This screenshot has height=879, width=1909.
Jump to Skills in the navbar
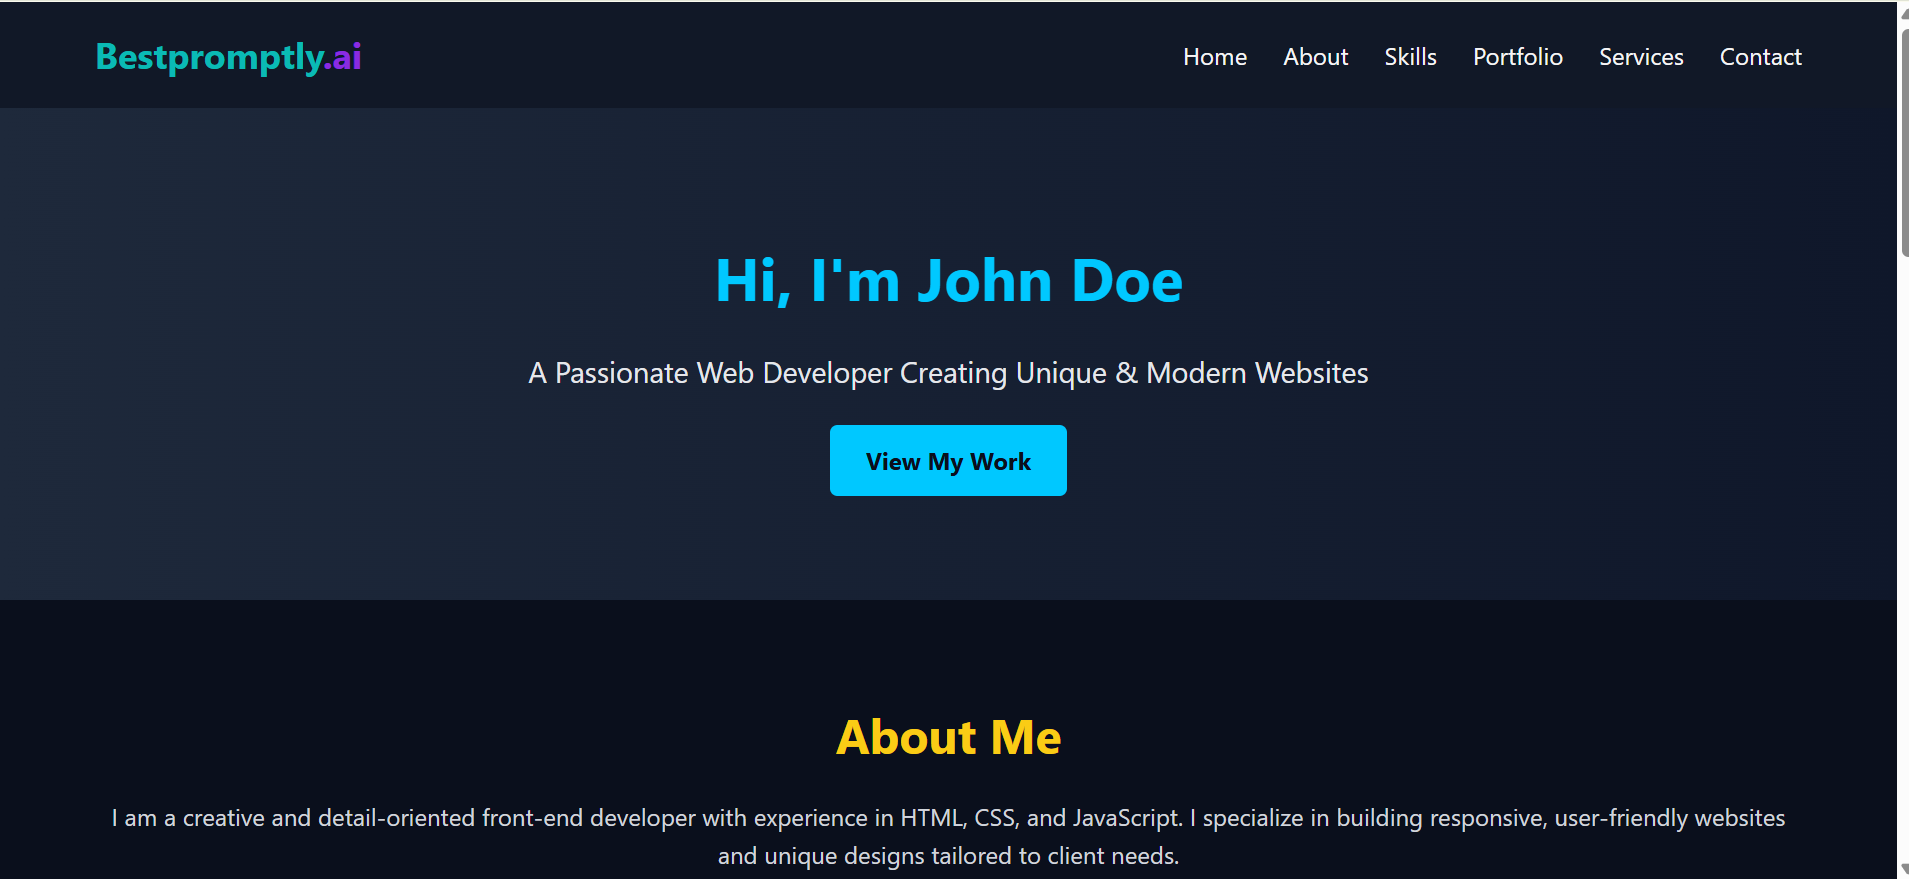coord(1410,57)
